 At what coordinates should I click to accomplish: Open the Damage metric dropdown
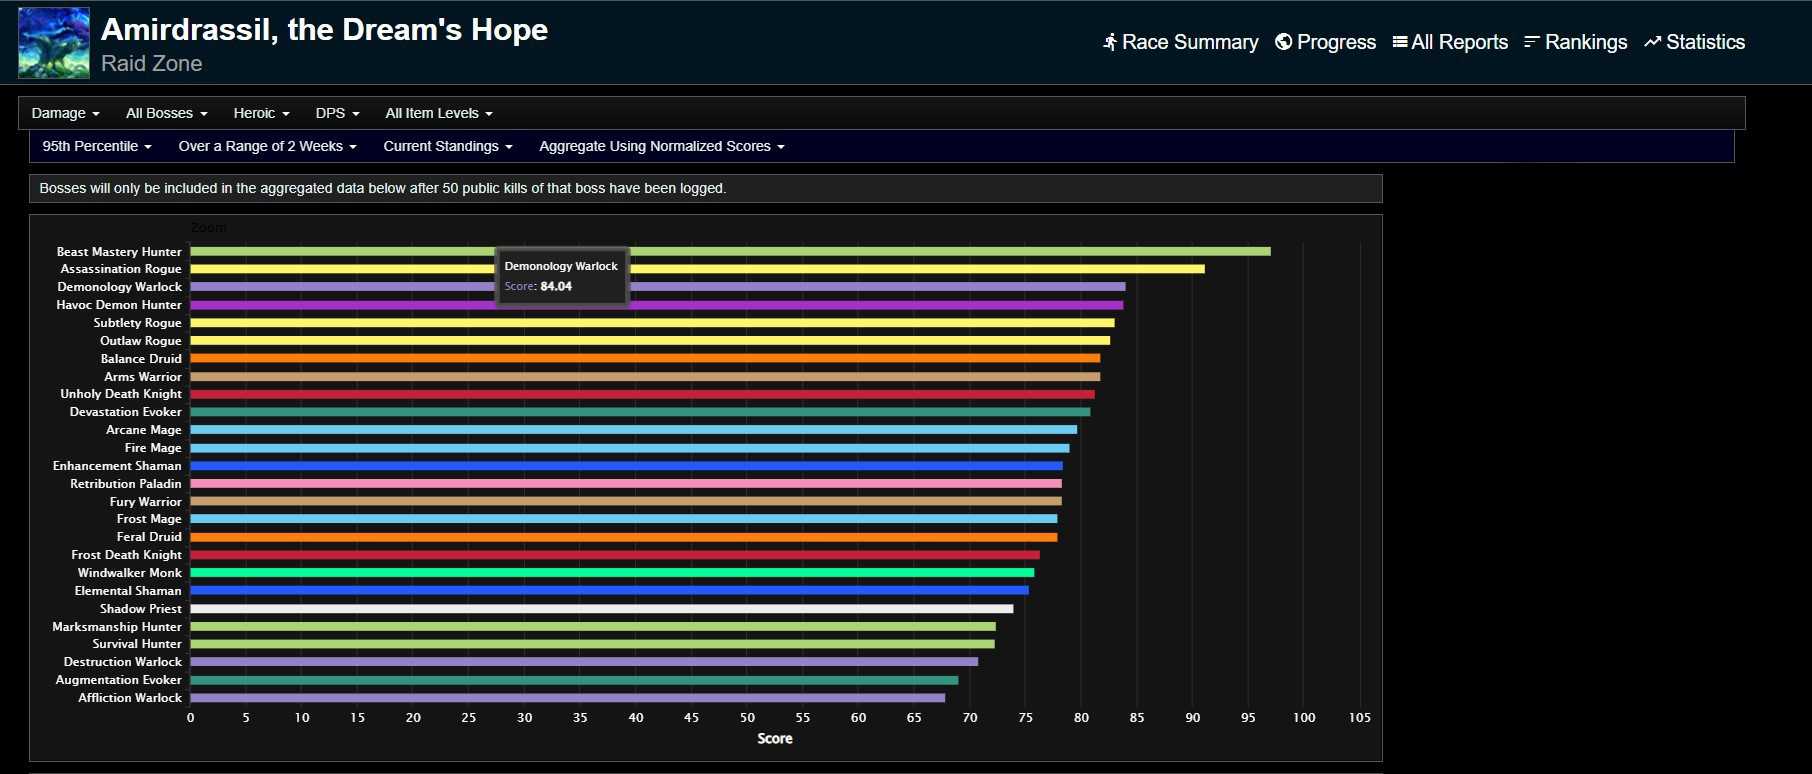[65, 113]
